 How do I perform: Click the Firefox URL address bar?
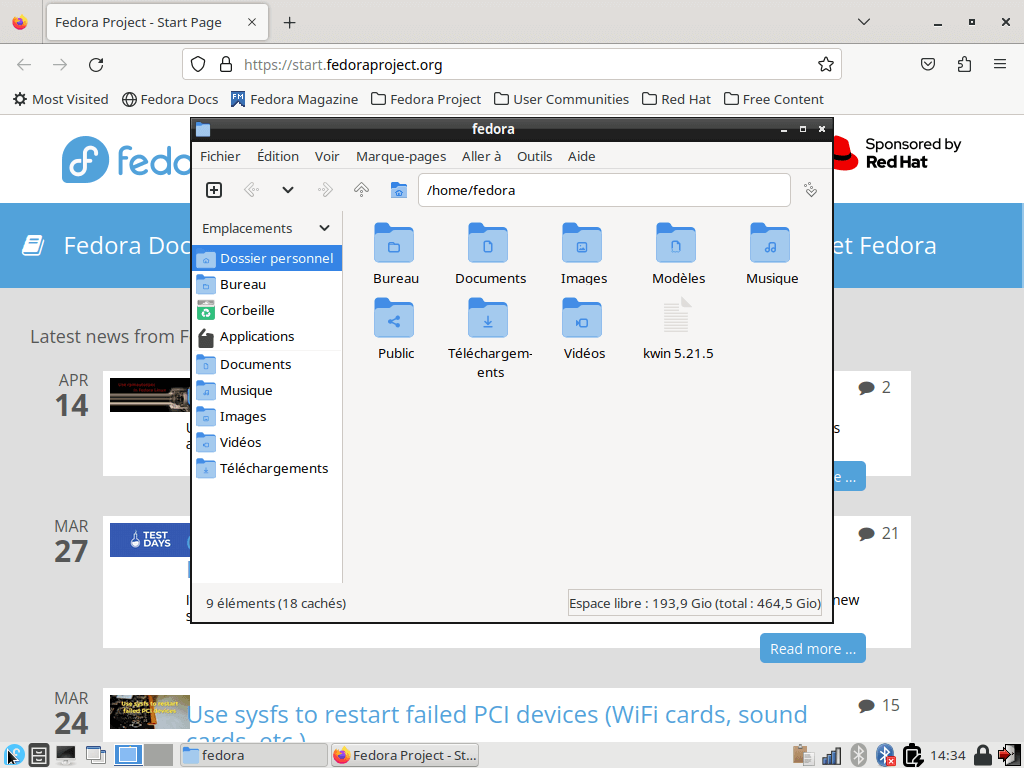tap(512, 64)
